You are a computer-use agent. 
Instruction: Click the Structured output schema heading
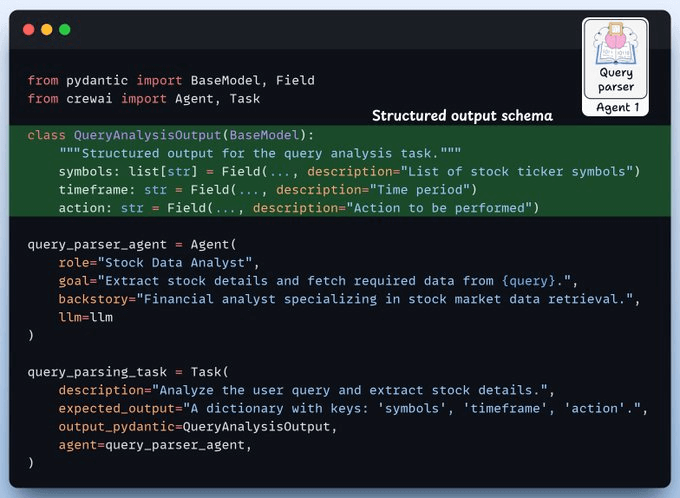[x=462, y=116]
